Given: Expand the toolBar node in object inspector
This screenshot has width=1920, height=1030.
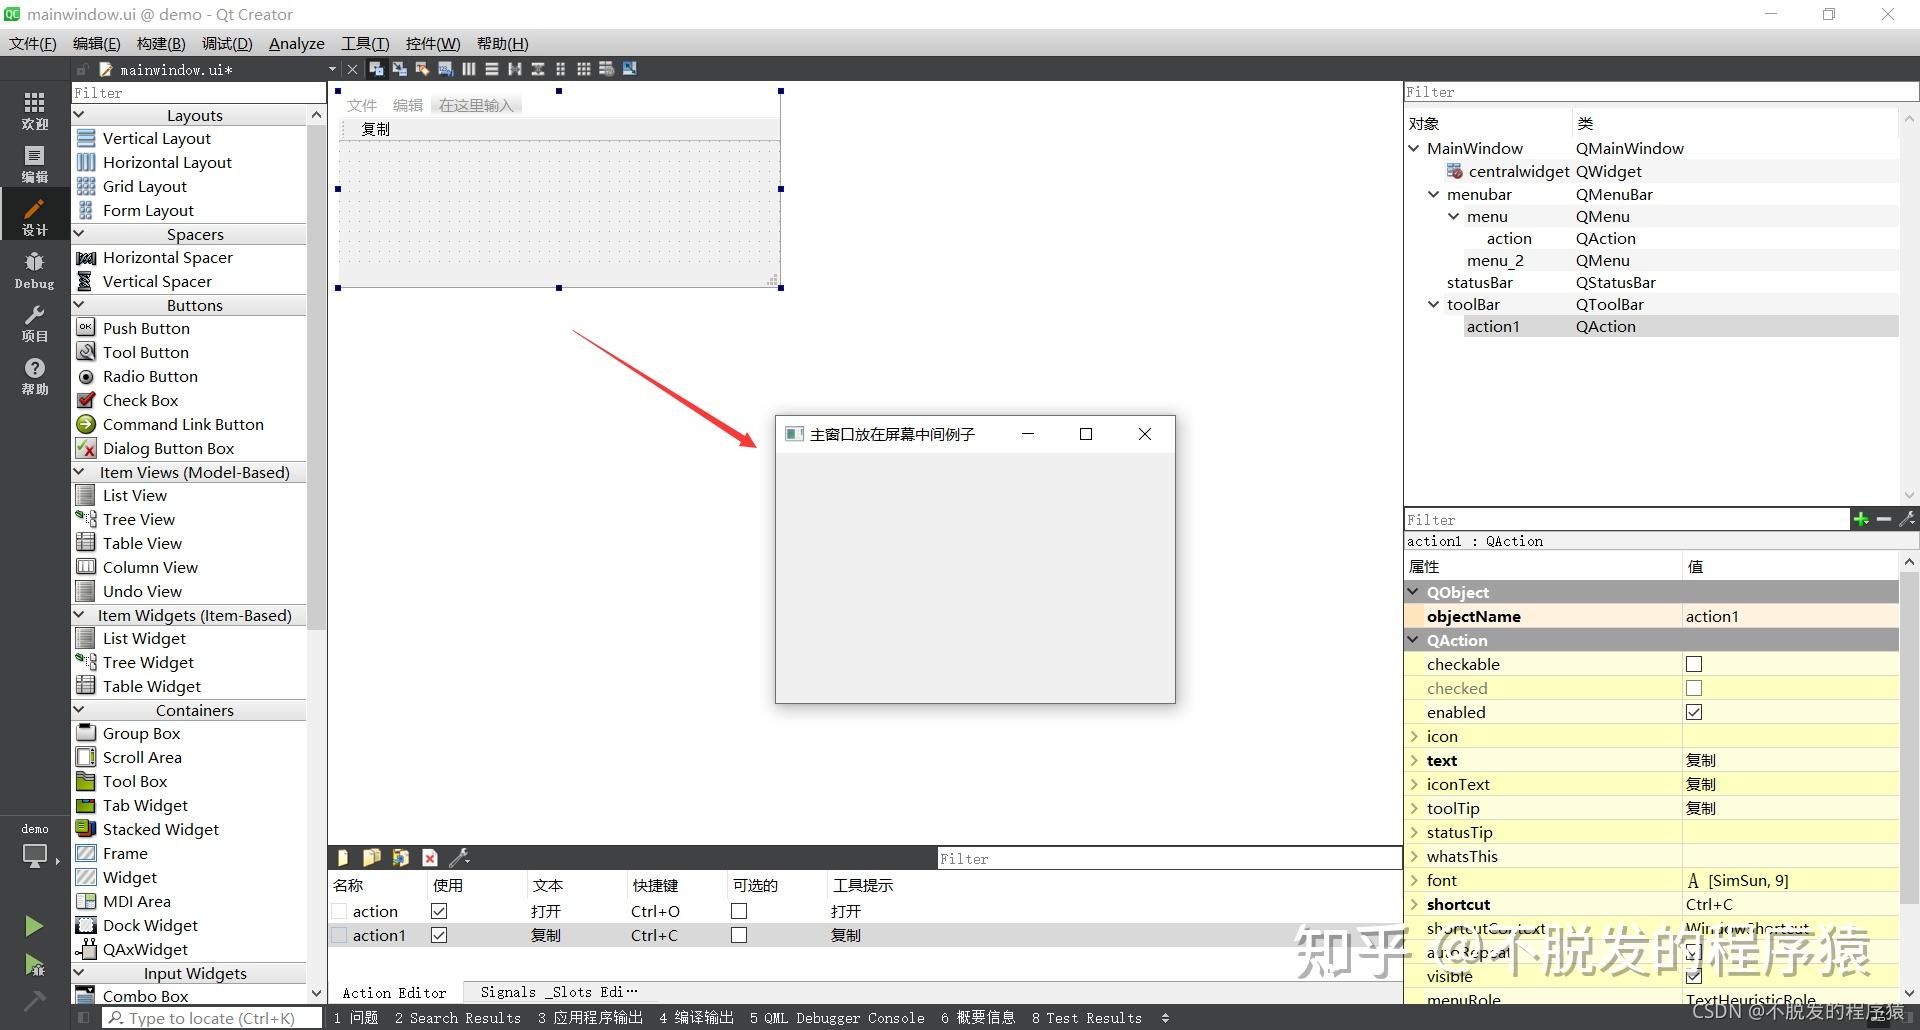Looking at the screenshot, I should pos(1434,304).
